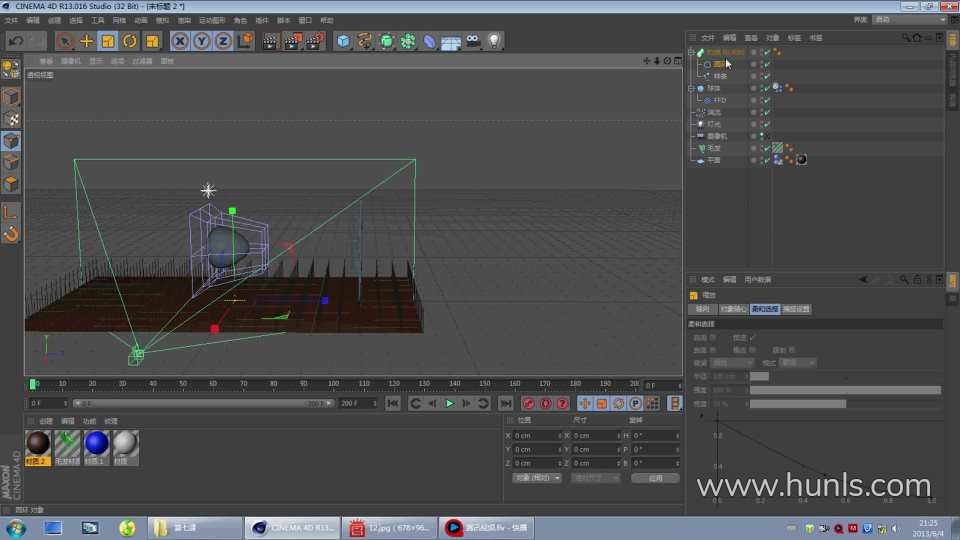Click the light bulb Light icon
The width and height of the screenshot is (960, 540).
tap(493, 41)
